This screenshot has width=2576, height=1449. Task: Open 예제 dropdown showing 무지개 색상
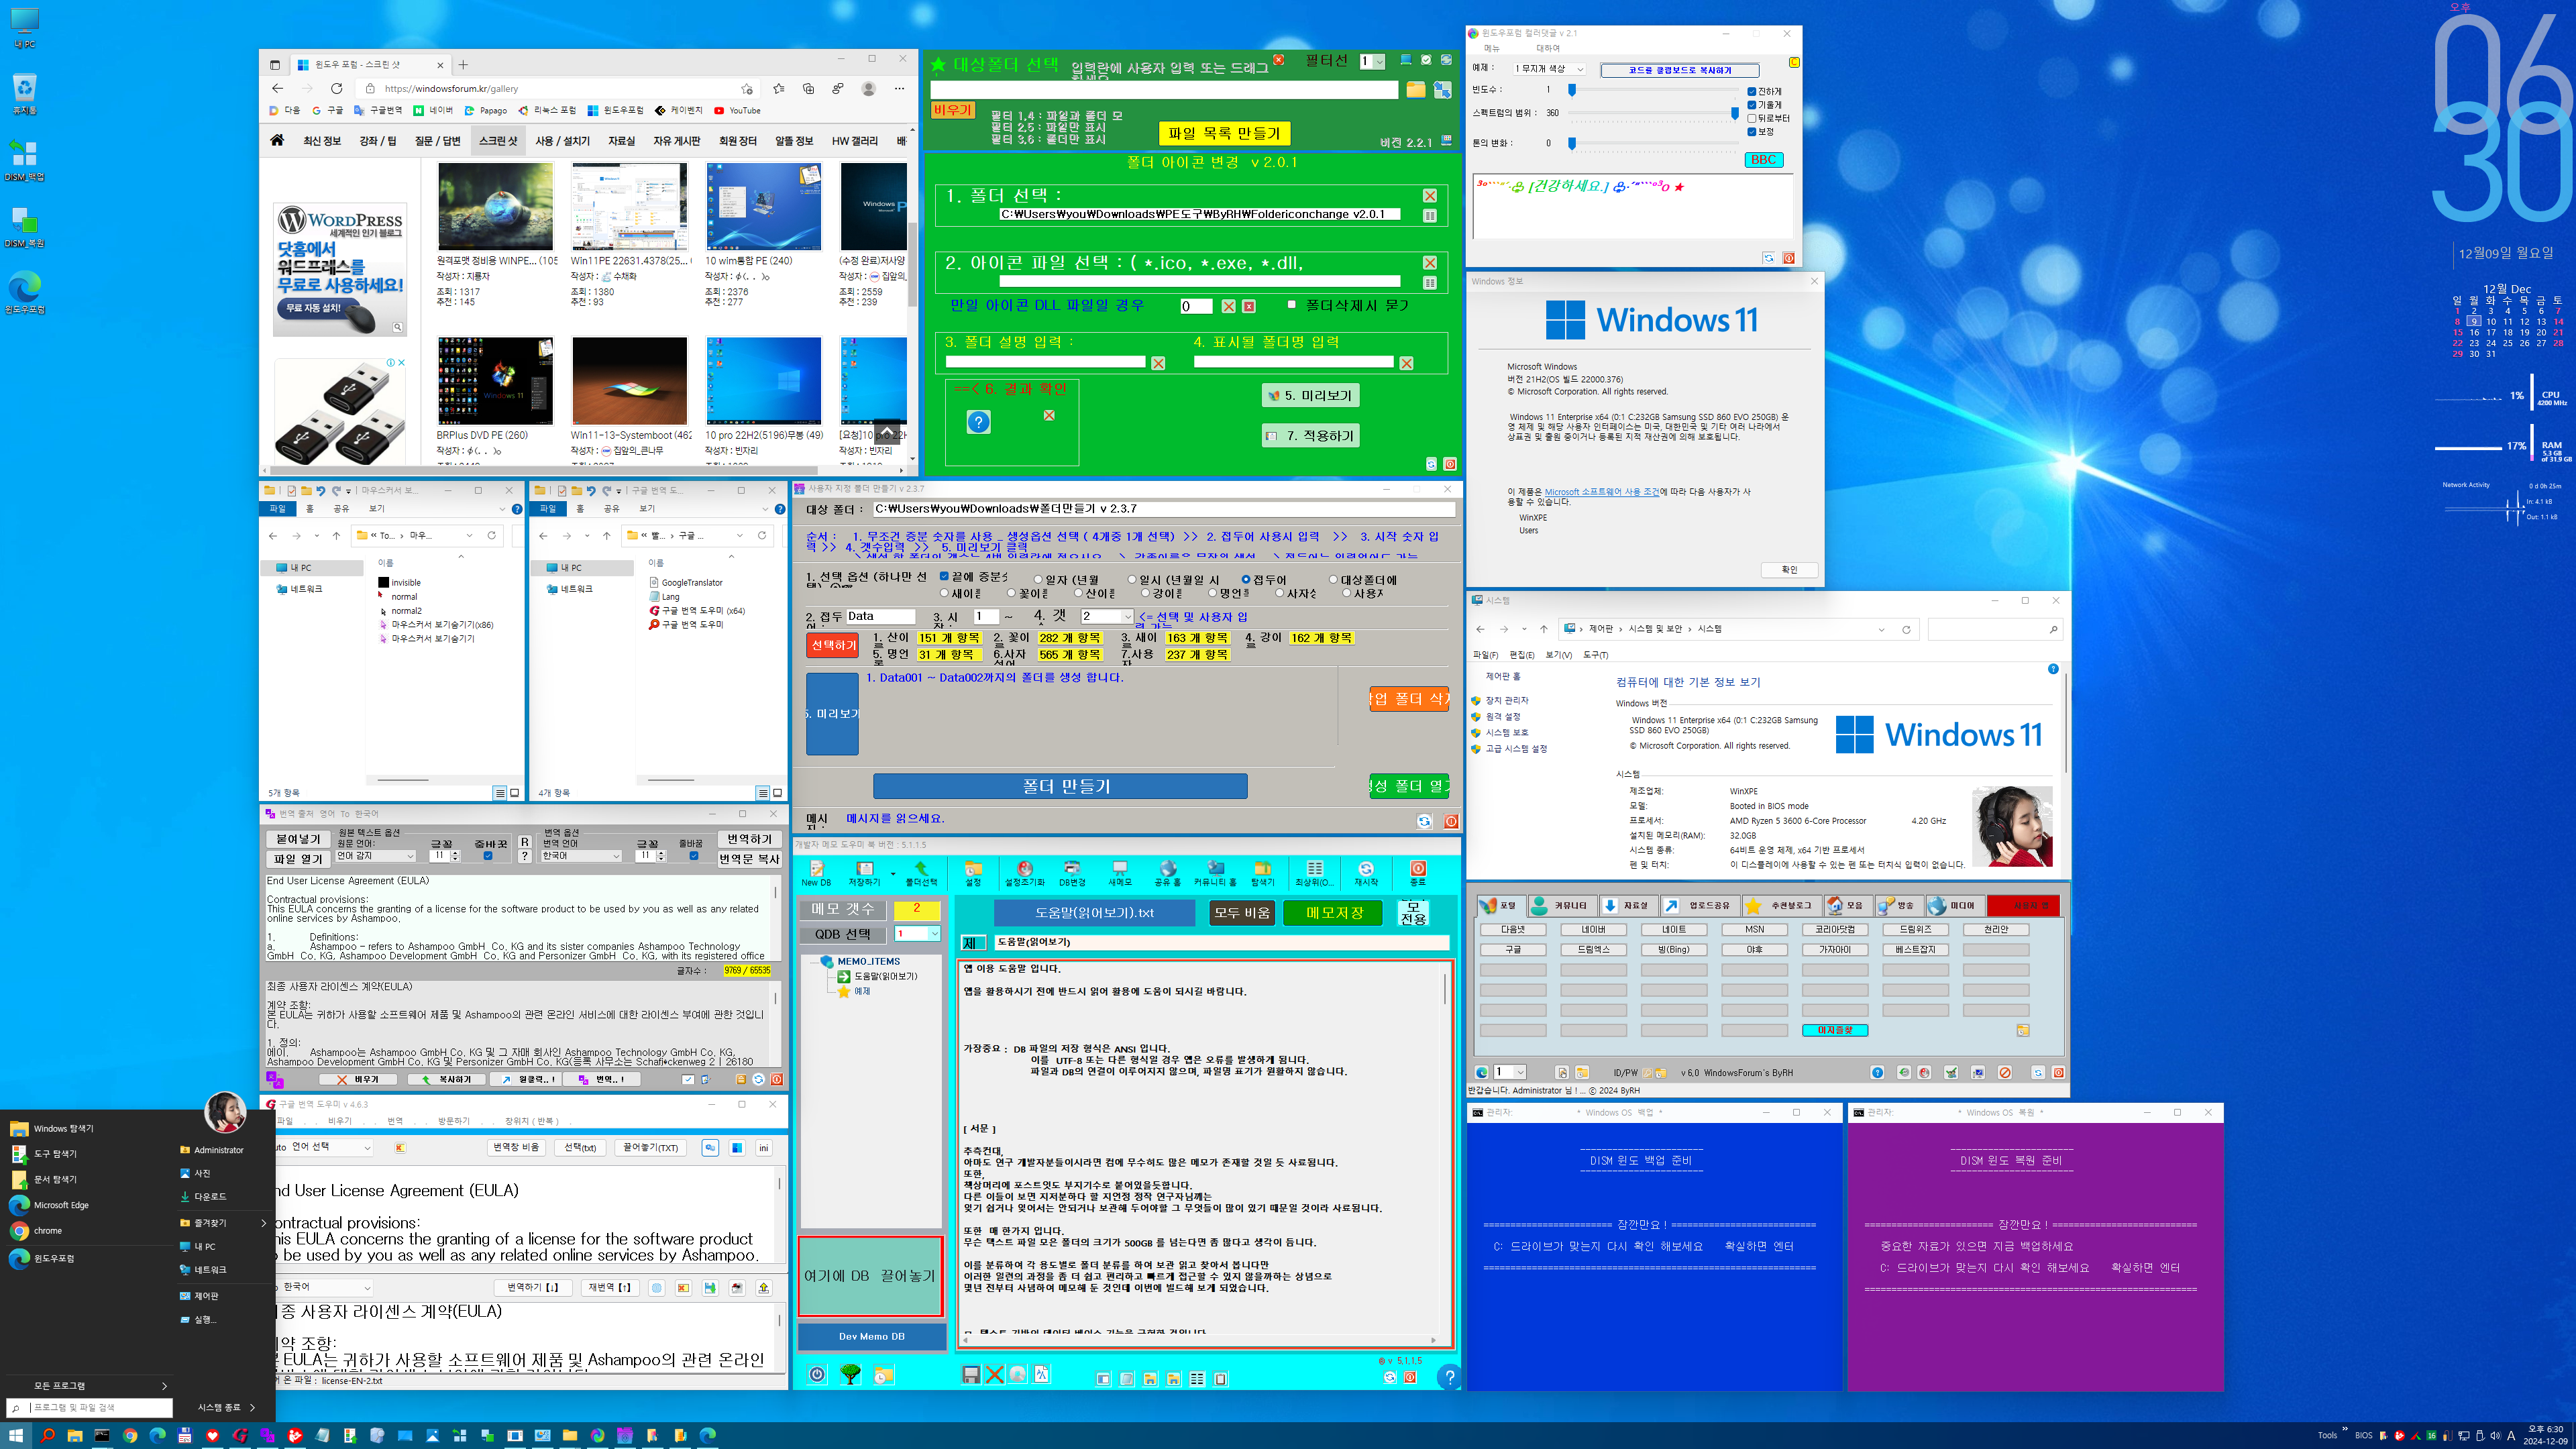click(x=1549, y=69)
